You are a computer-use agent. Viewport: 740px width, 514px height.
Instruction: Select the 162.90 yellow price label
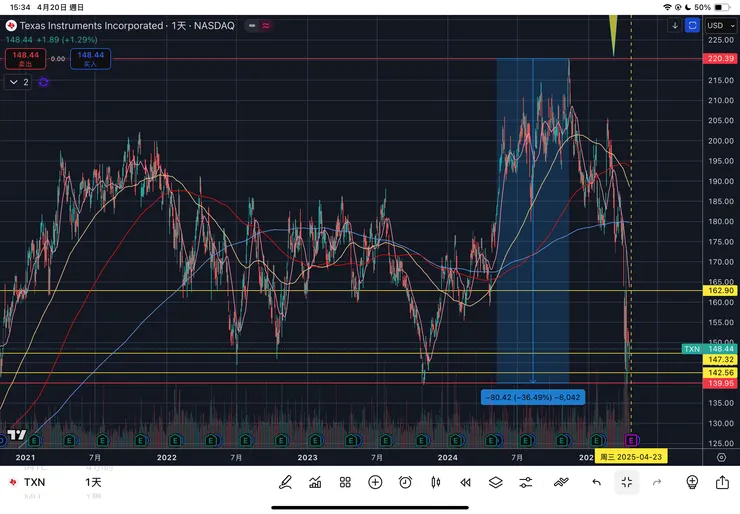721,290
